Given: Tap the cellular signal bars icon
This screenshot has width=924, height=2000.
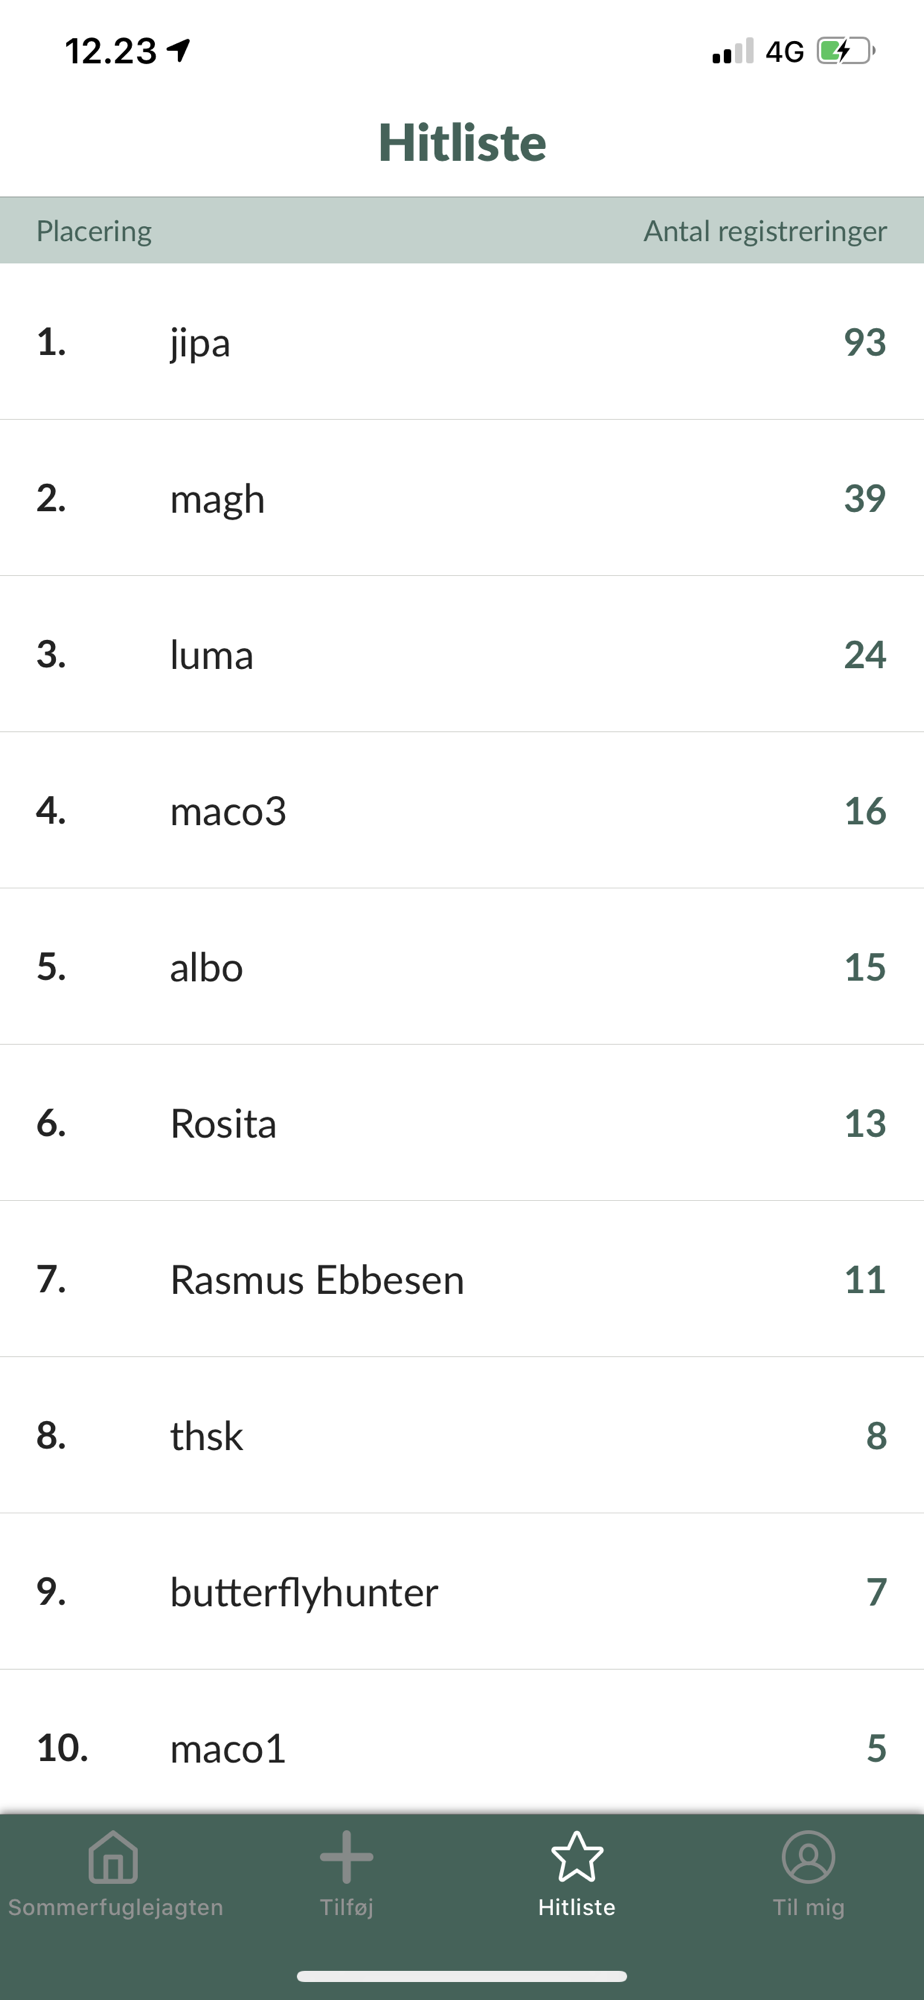Looking at the screenshot, I should click(x=732, y=52).
